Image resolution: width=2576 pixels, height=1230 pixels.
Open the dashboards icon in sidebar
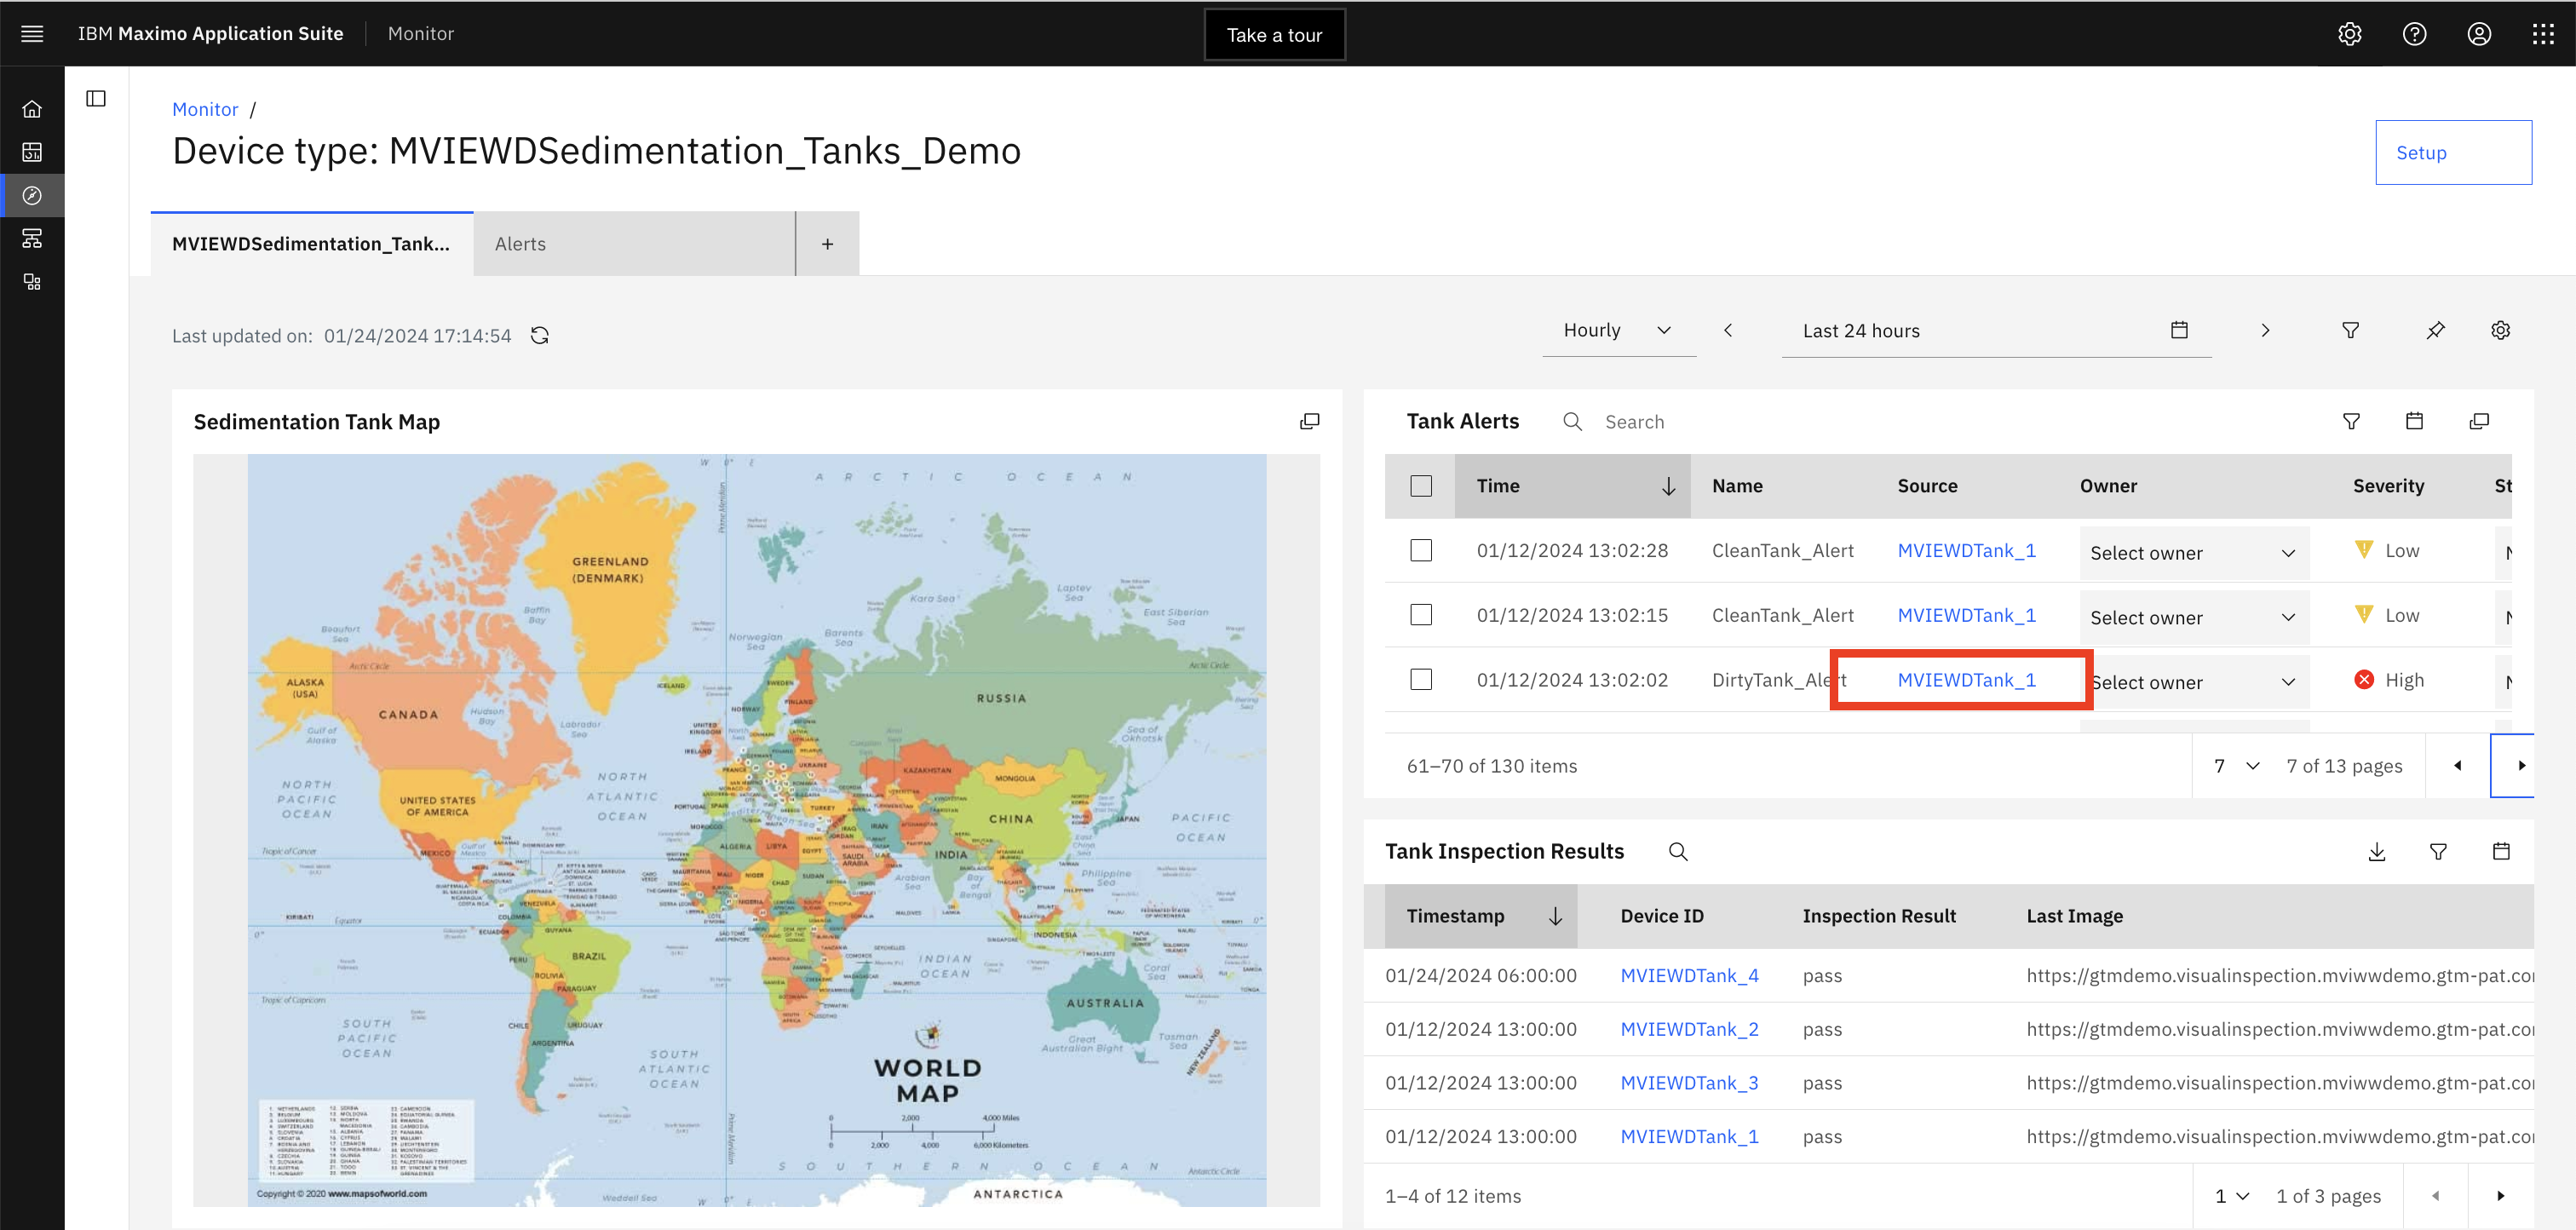[x=32, y=152]
